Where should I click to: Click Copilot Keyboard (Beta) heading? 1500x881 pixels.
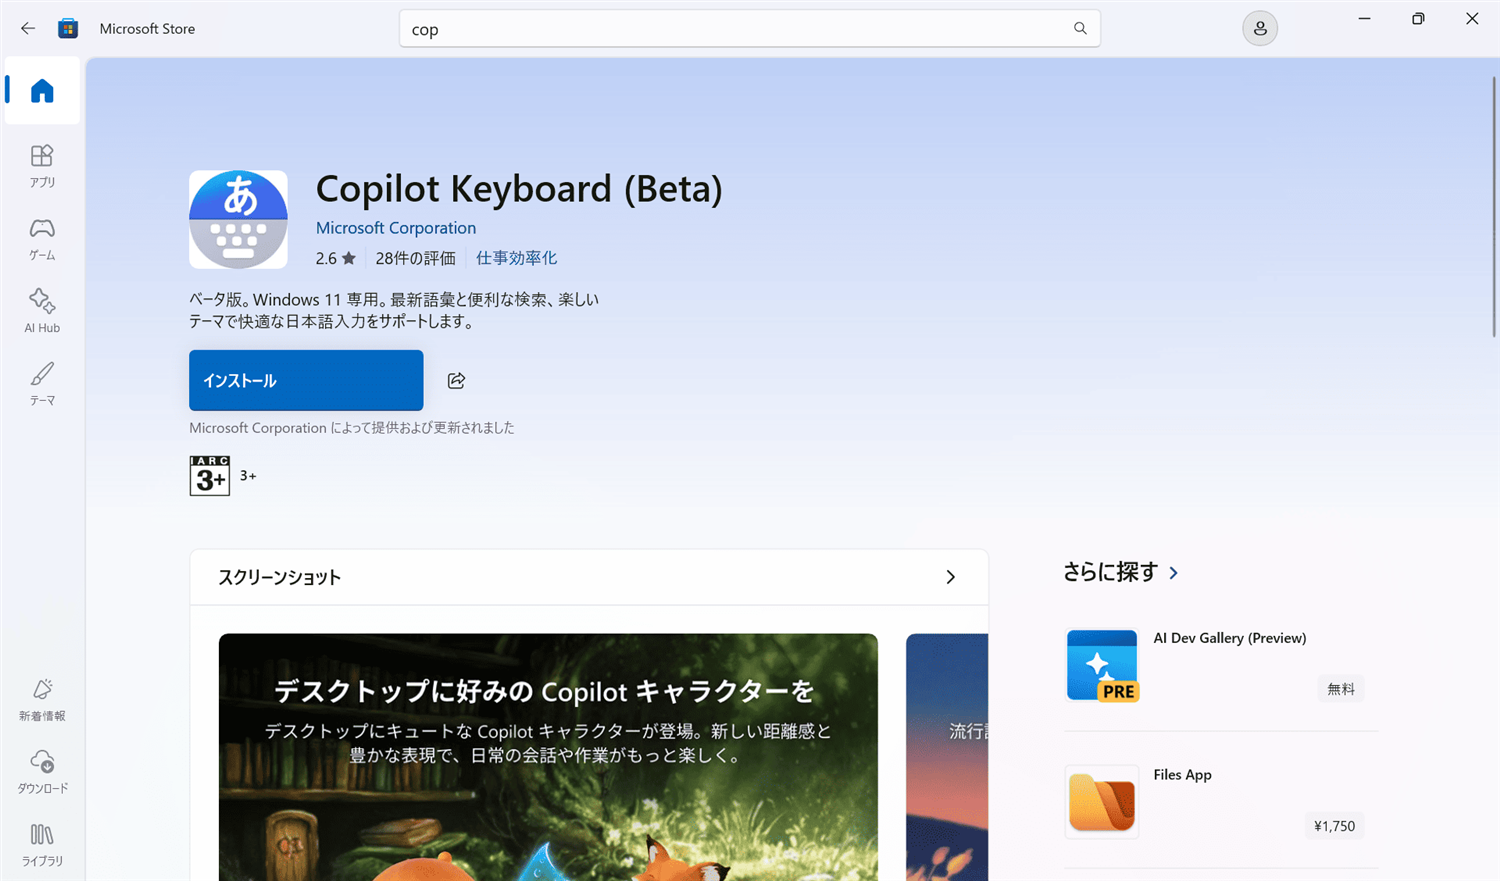point(519,188)
